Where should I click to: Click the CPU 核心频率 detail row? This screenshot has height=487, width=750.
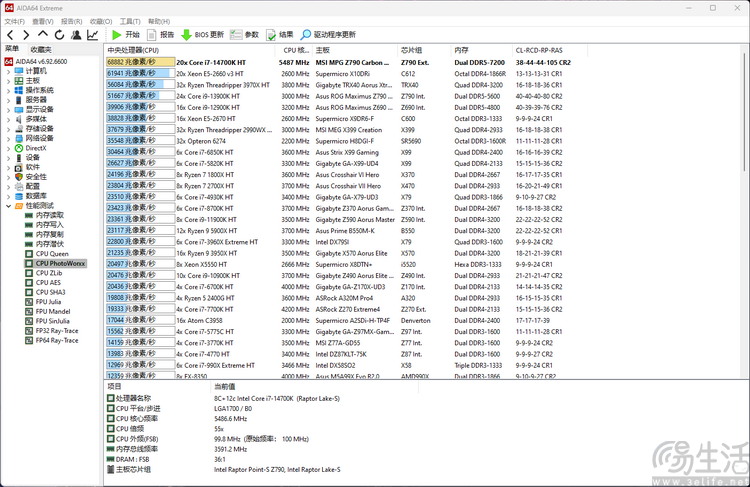pos(261,419)
